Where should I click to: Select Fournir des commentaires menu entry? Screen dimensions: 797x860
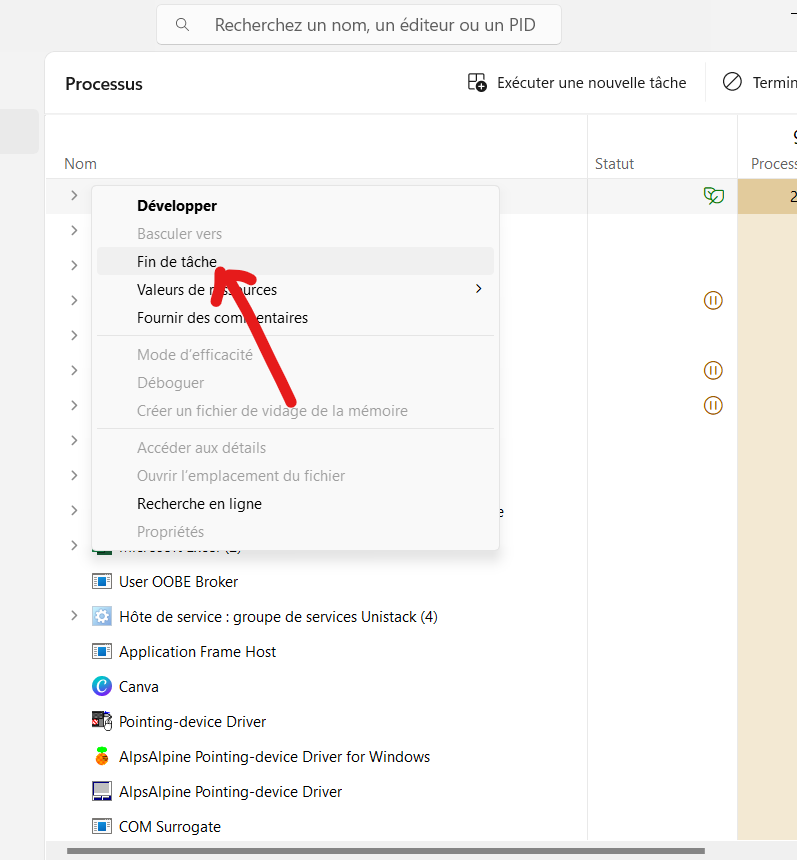click(222, 317)
